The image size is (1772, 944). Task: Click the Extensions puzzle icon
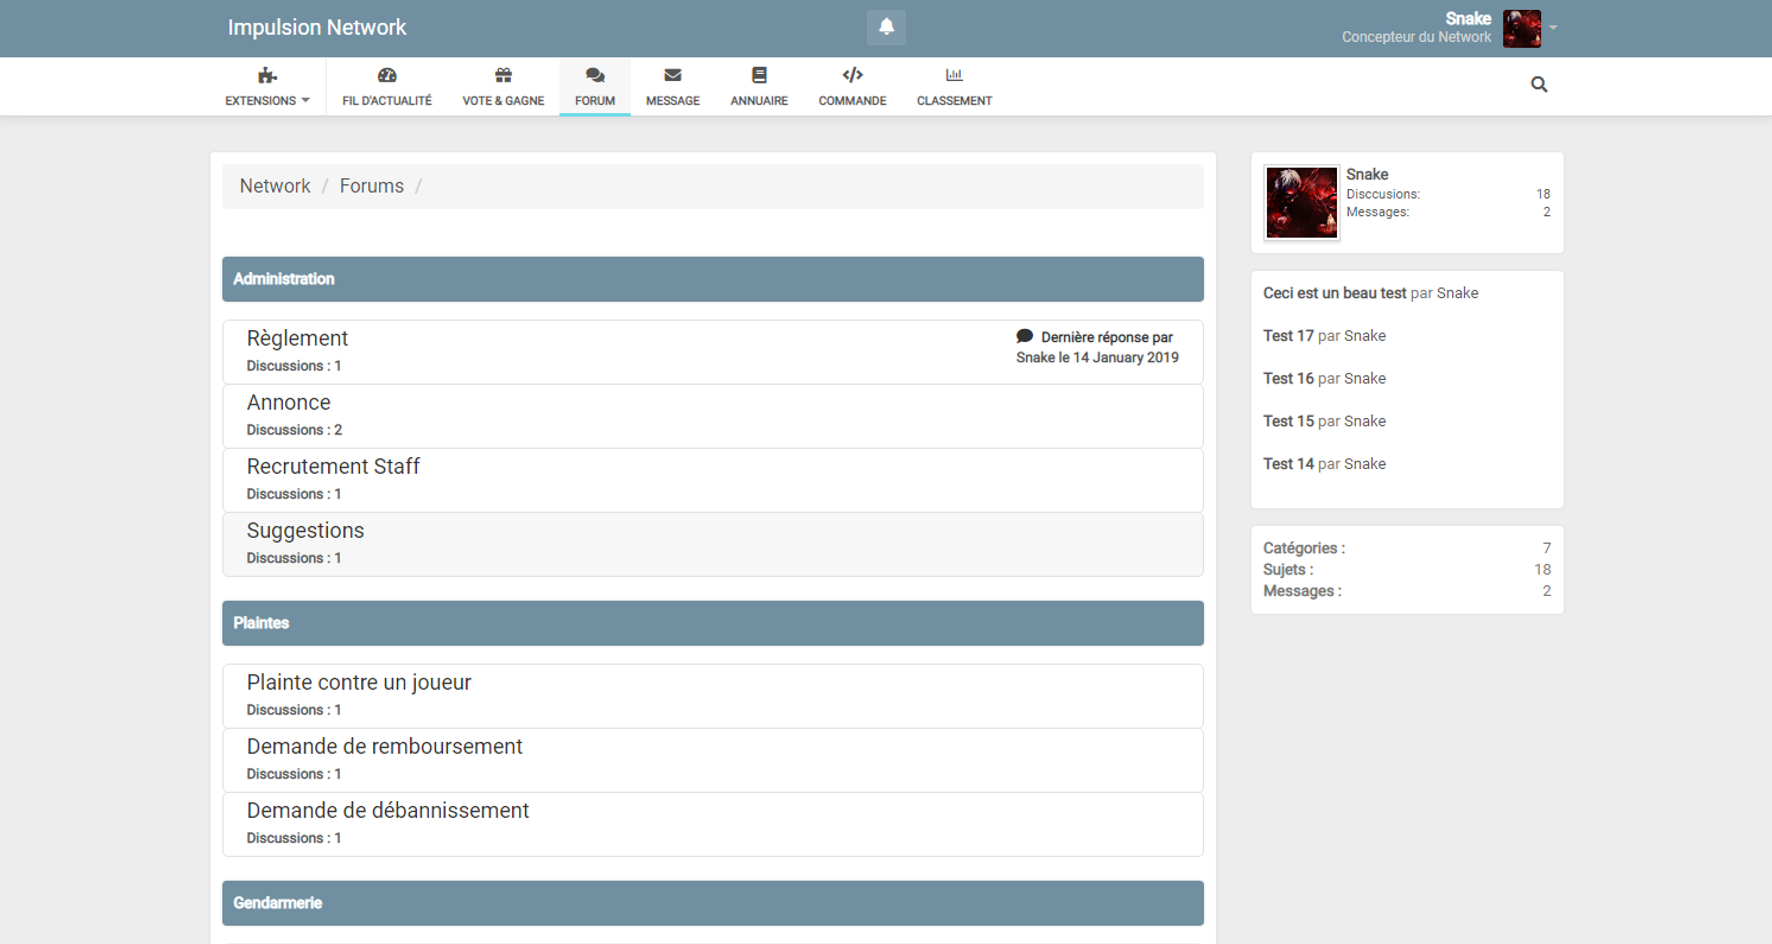click(x=266, y=76)
